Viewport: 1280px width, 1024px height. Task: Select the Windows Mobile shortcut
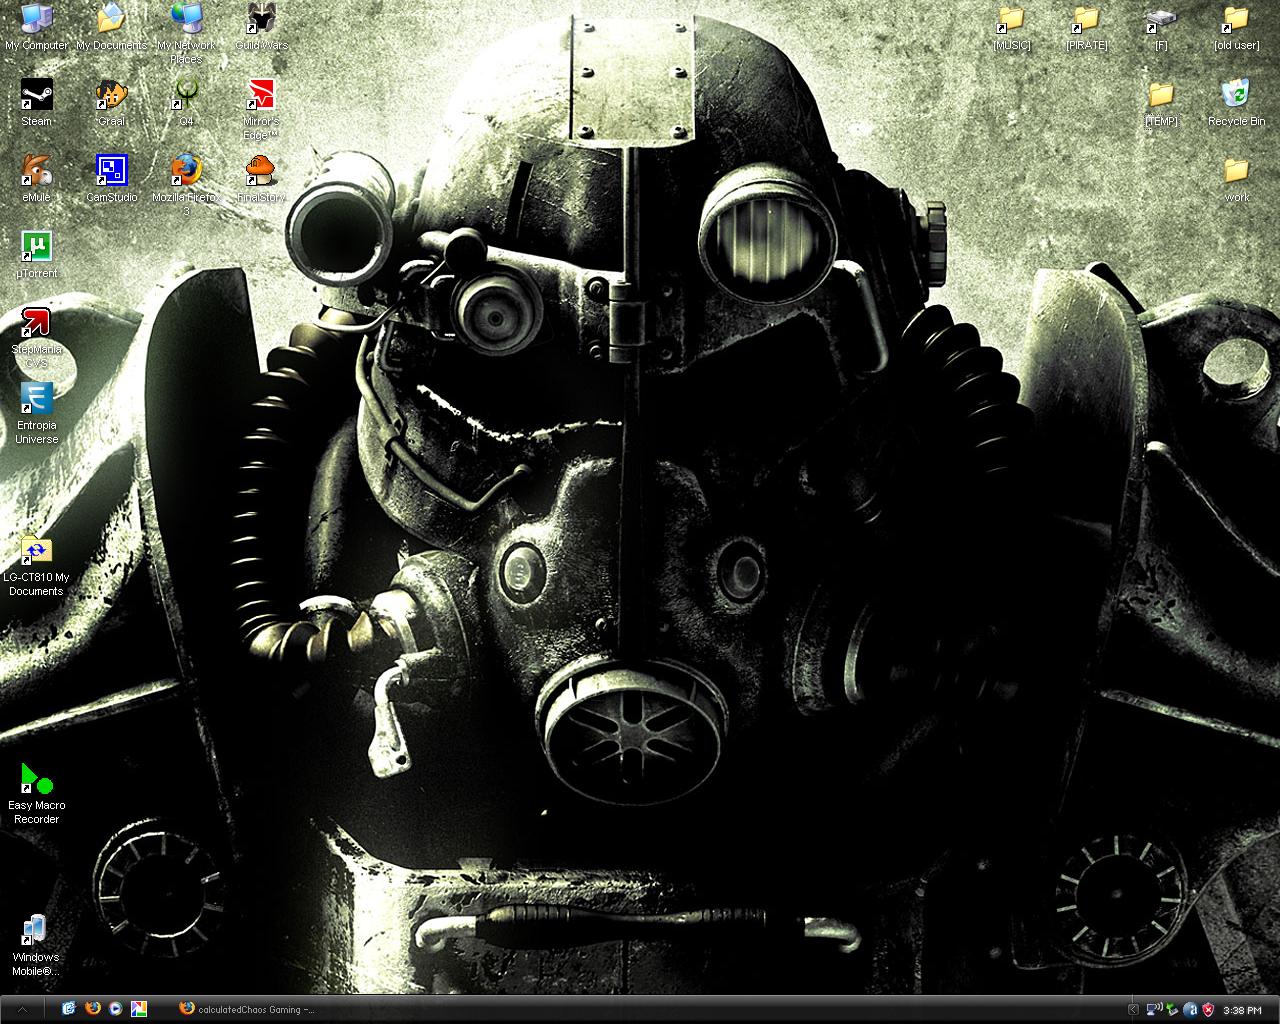point(37,945)
